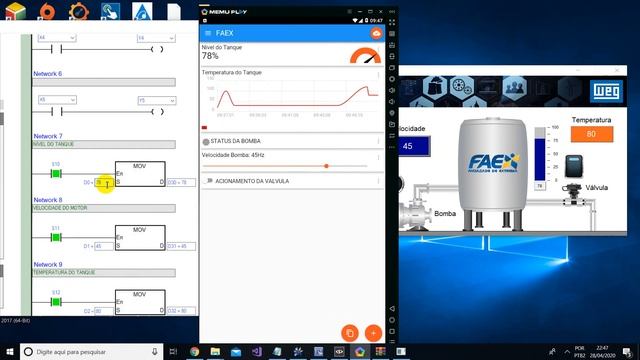
Task: Open the FAEX hamburger menu
Action: click(208, 33)
